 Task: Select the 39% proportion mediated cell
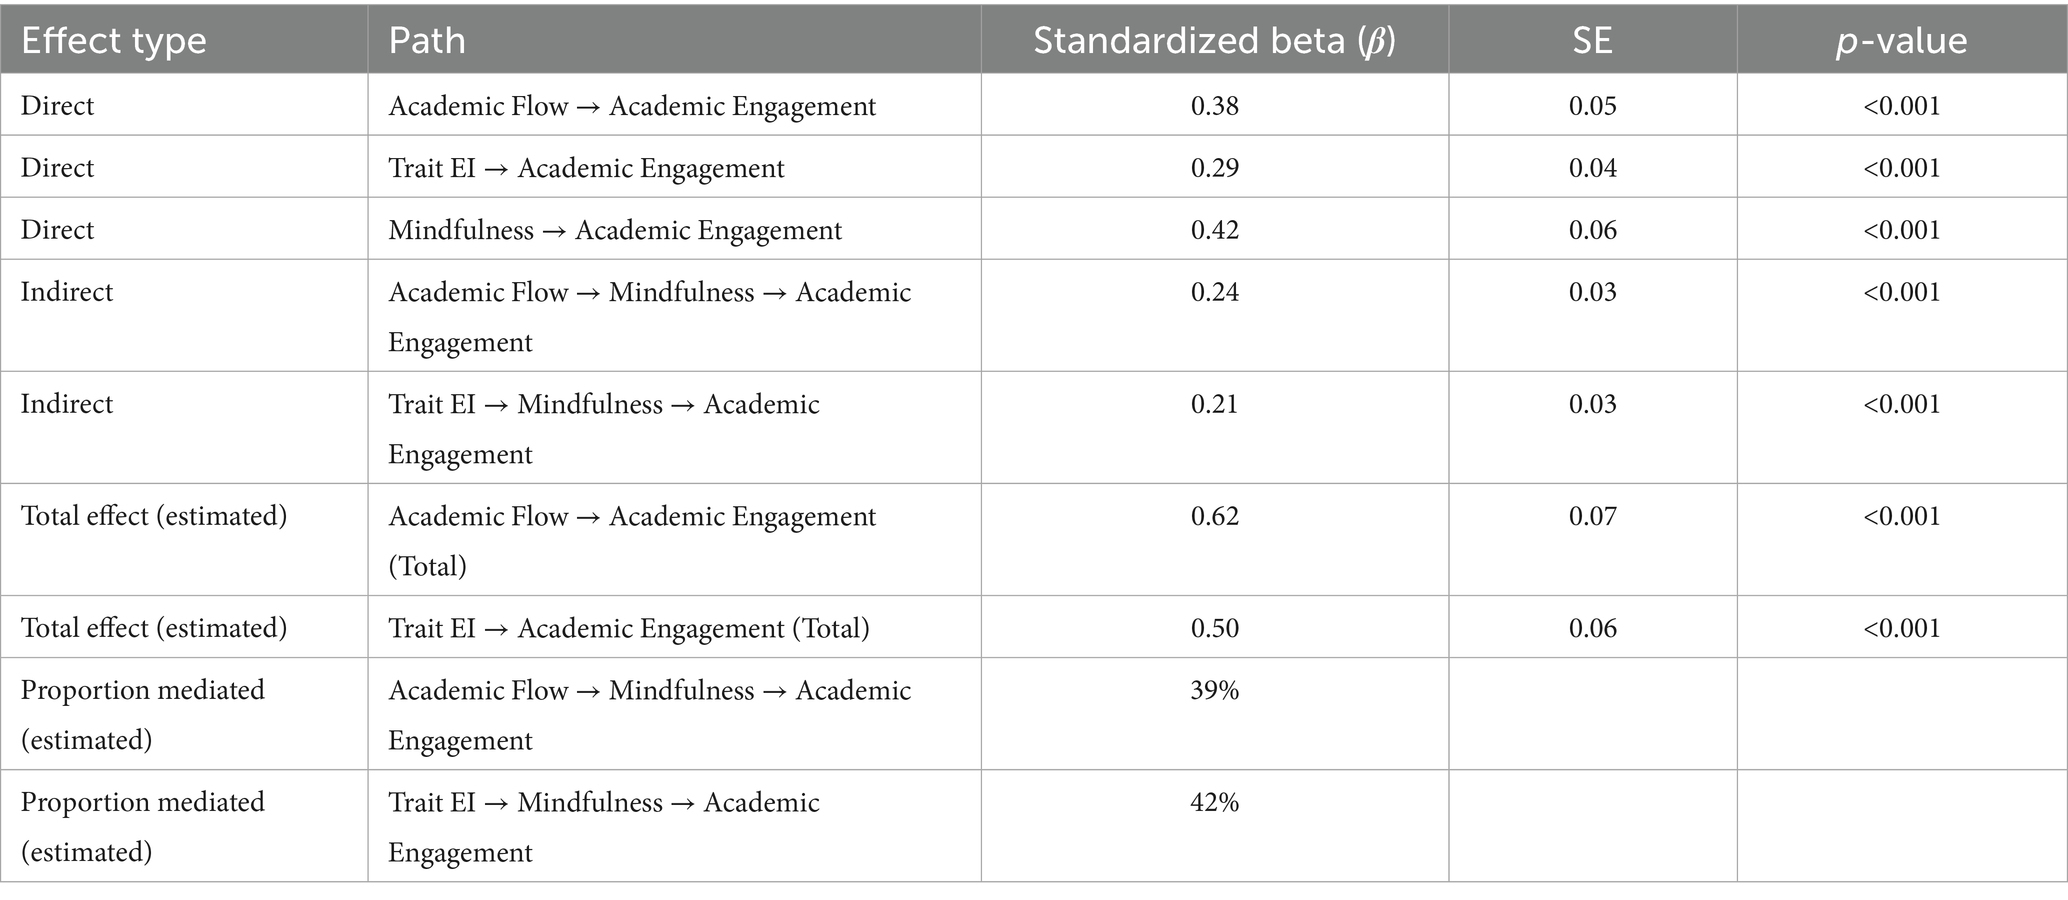pos(1214,690)
